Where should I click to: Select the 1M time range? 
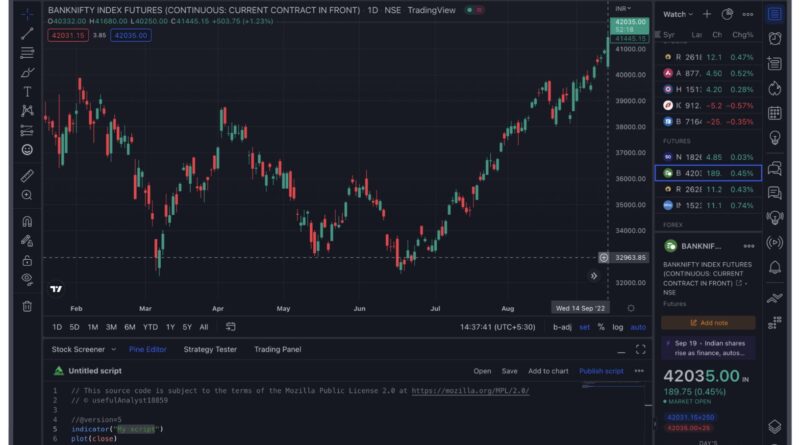(93, 327)
